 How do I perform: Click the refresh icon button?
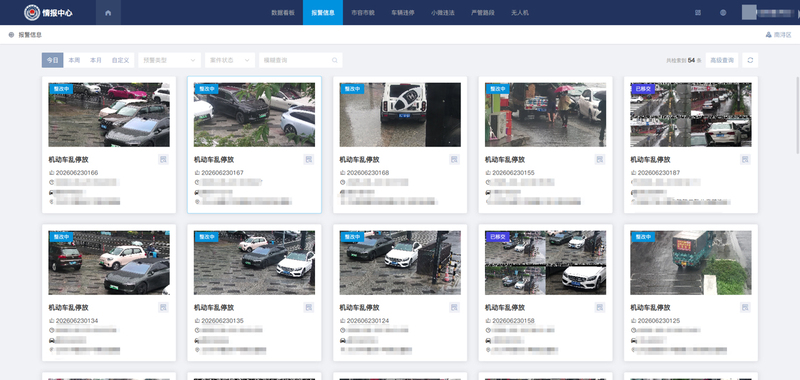[750, 60]
